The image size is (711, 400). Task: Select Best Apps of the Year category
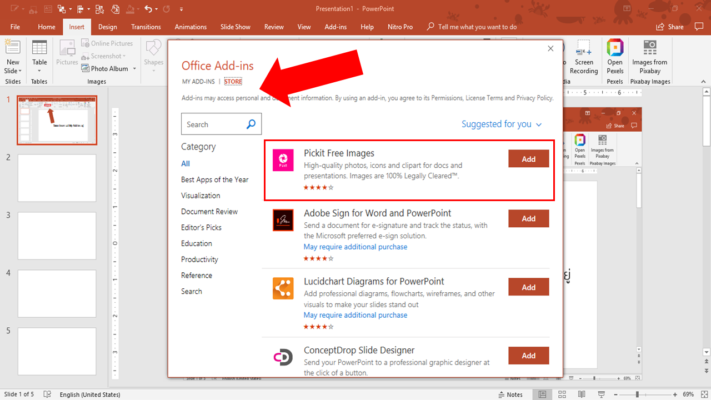pyautogui.click(x=214, y=180)
